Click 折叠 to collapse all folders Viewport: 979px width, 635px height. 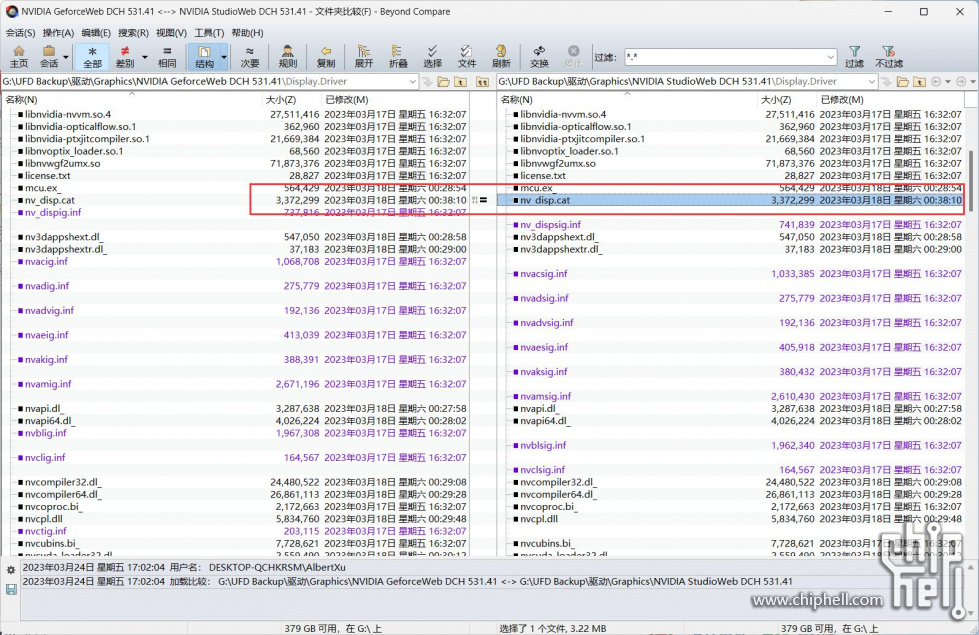[x=398, y=57]
